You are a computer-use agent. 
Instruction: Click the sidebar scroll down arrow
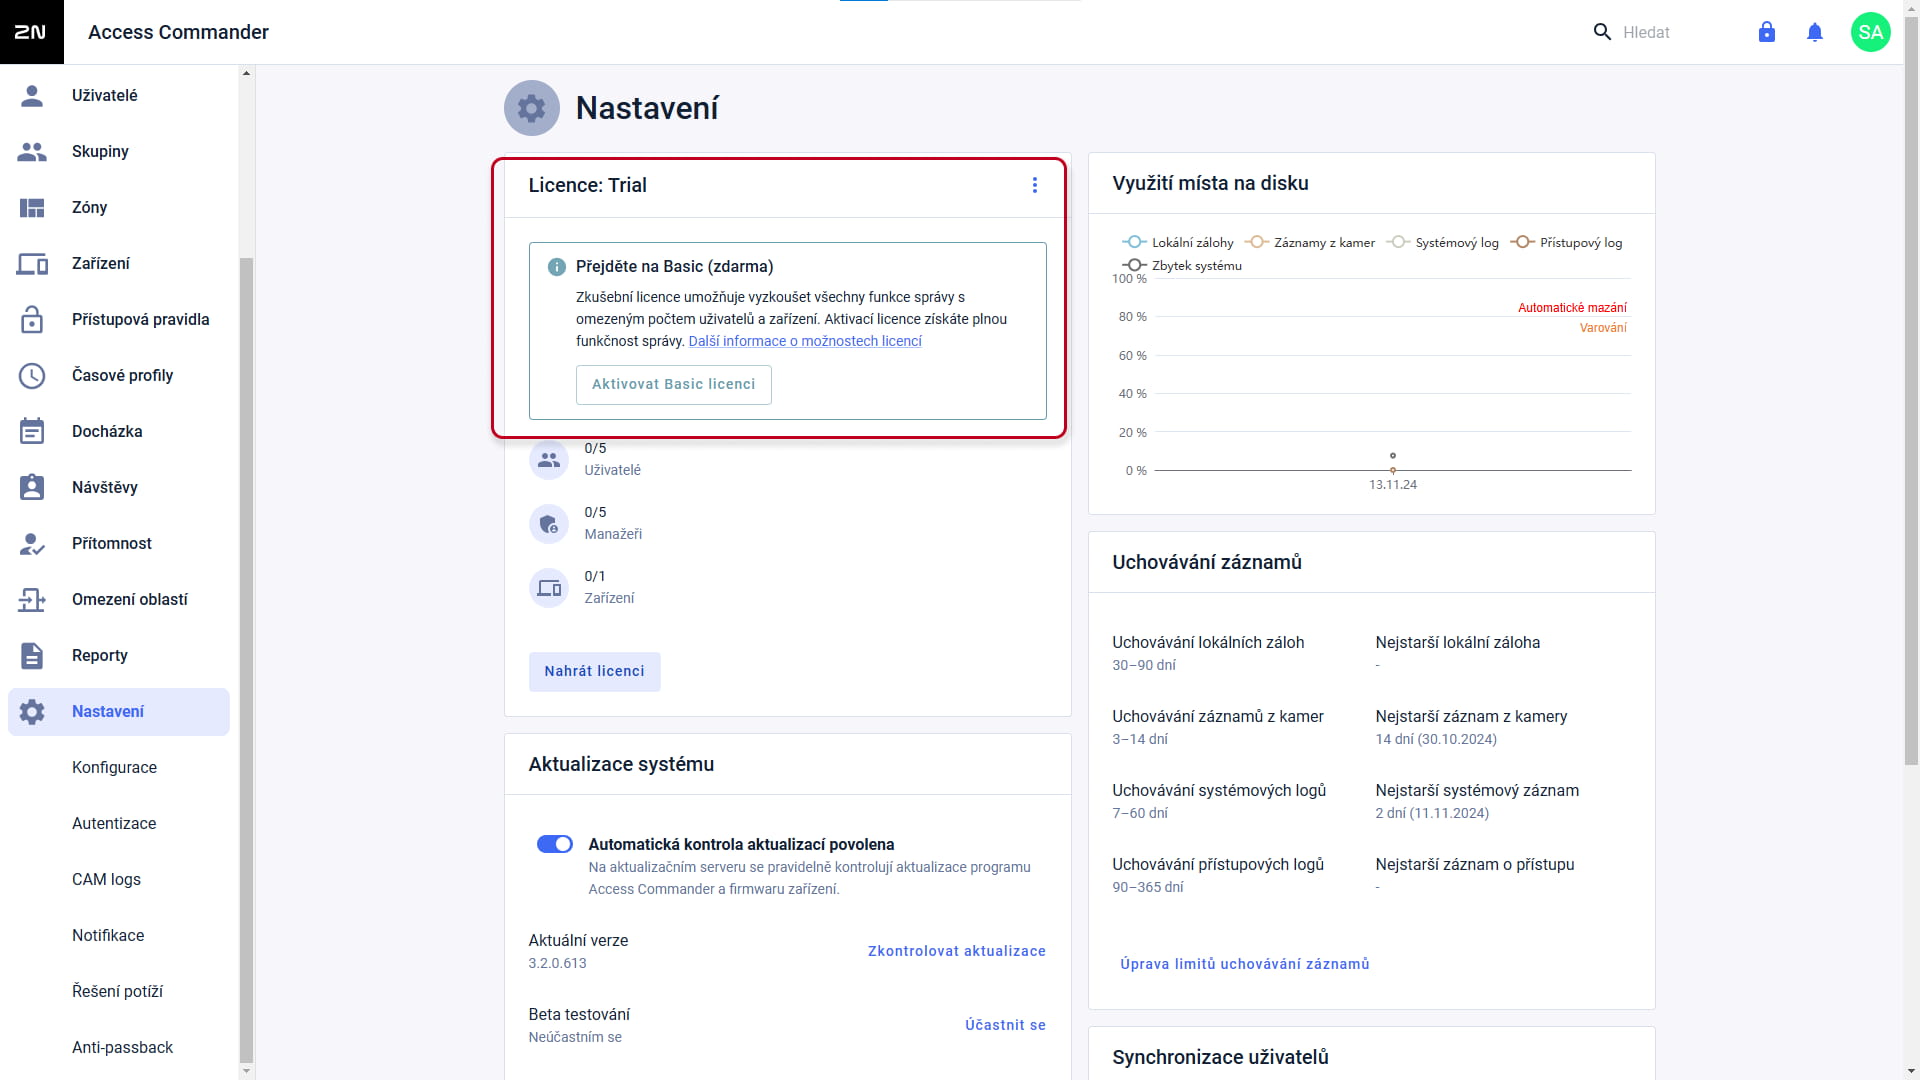click(x=246, y=1071)
